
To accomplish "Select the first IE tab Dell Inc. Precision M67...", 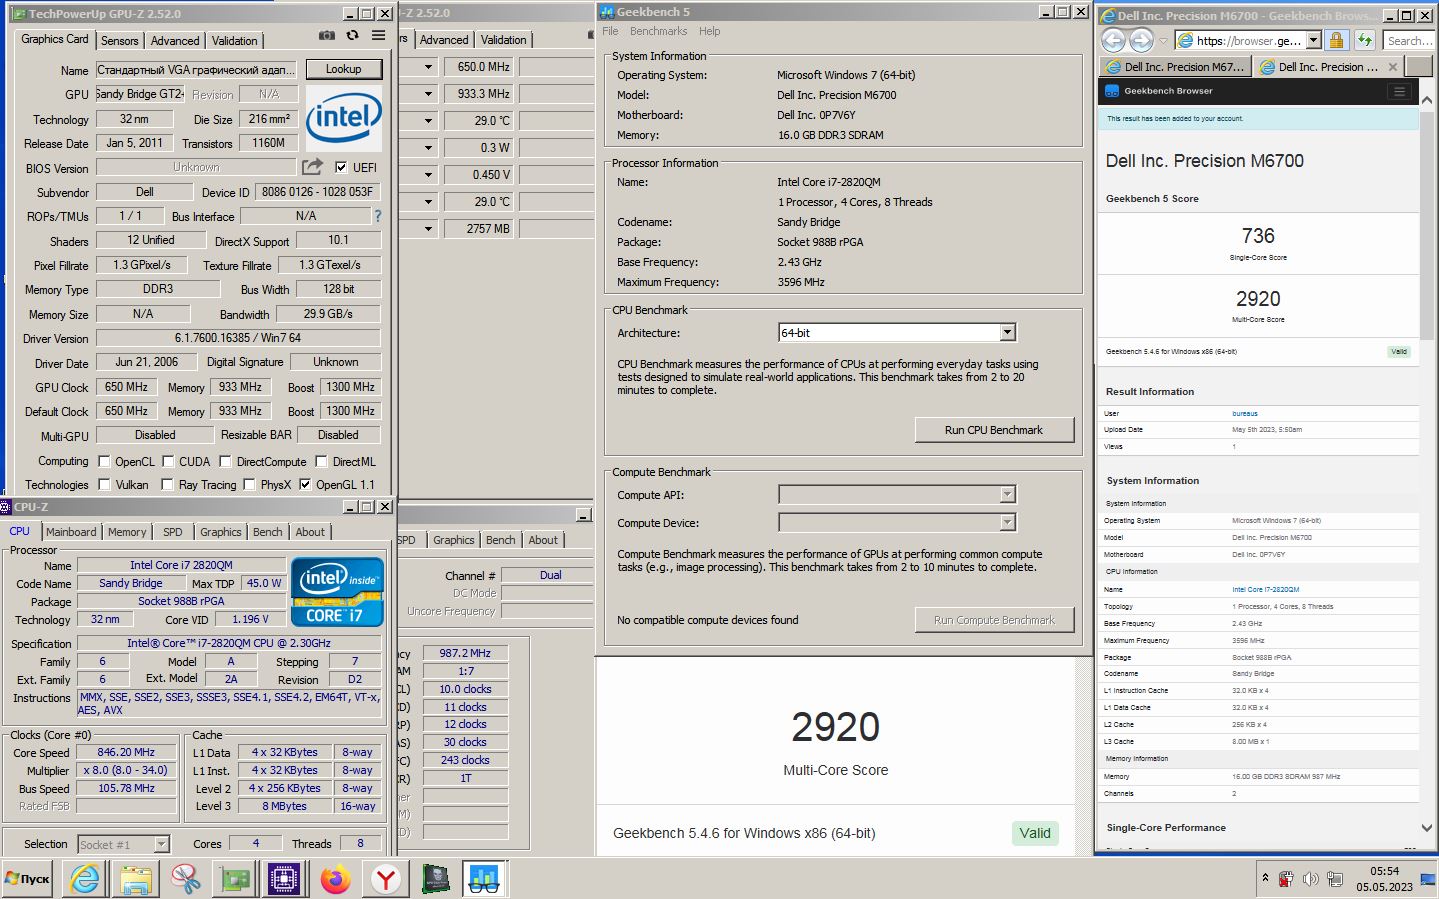I will 1175,67.
